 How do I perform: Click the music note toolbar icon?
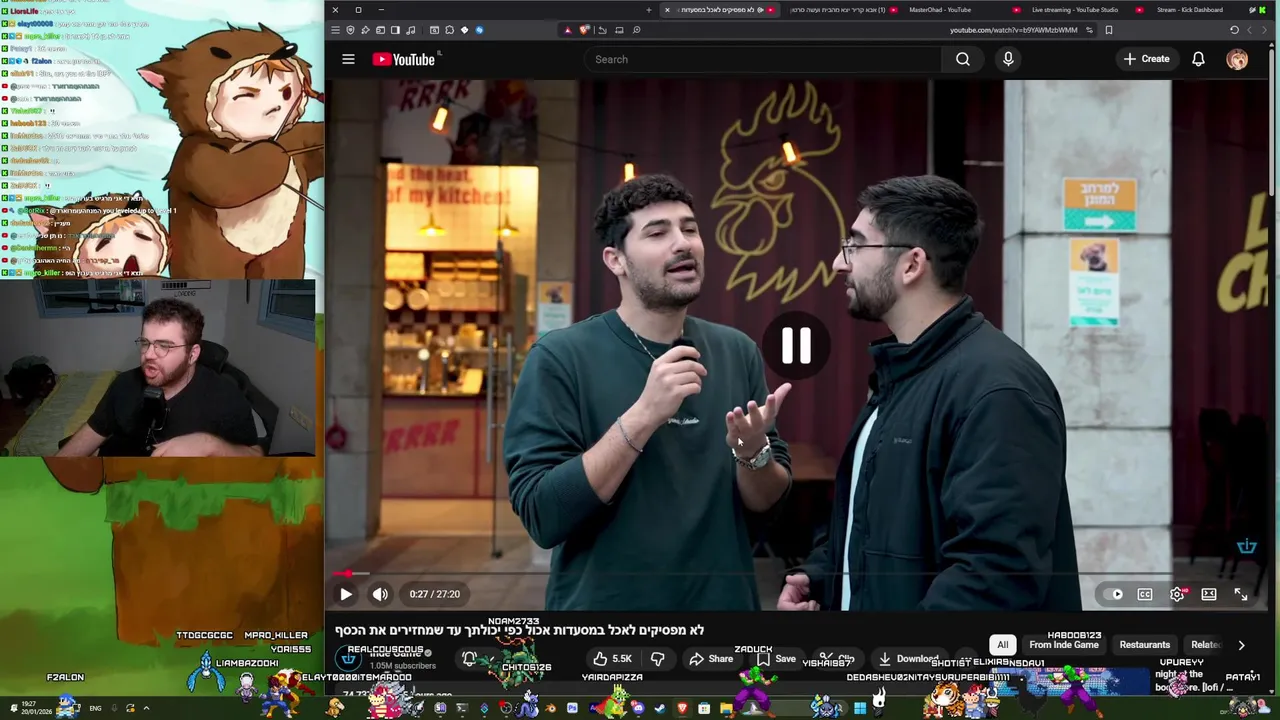[410, 30]
